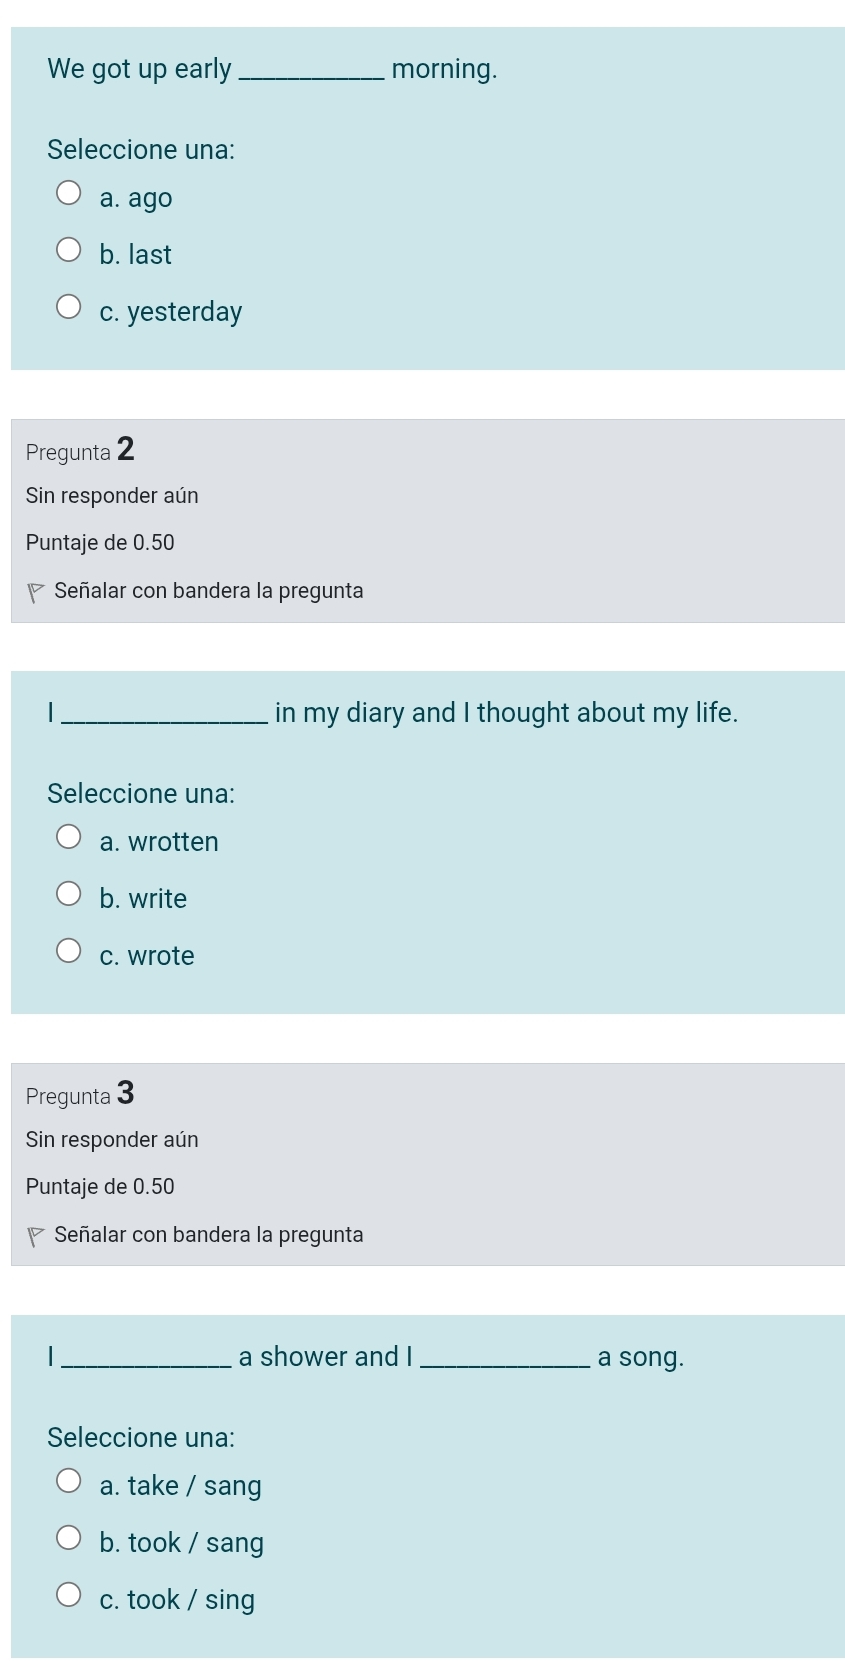Flag question 2 via 'Señalar con bandera' link
The height and width of the screenshot is (1661, 845).
pos(209,591)
